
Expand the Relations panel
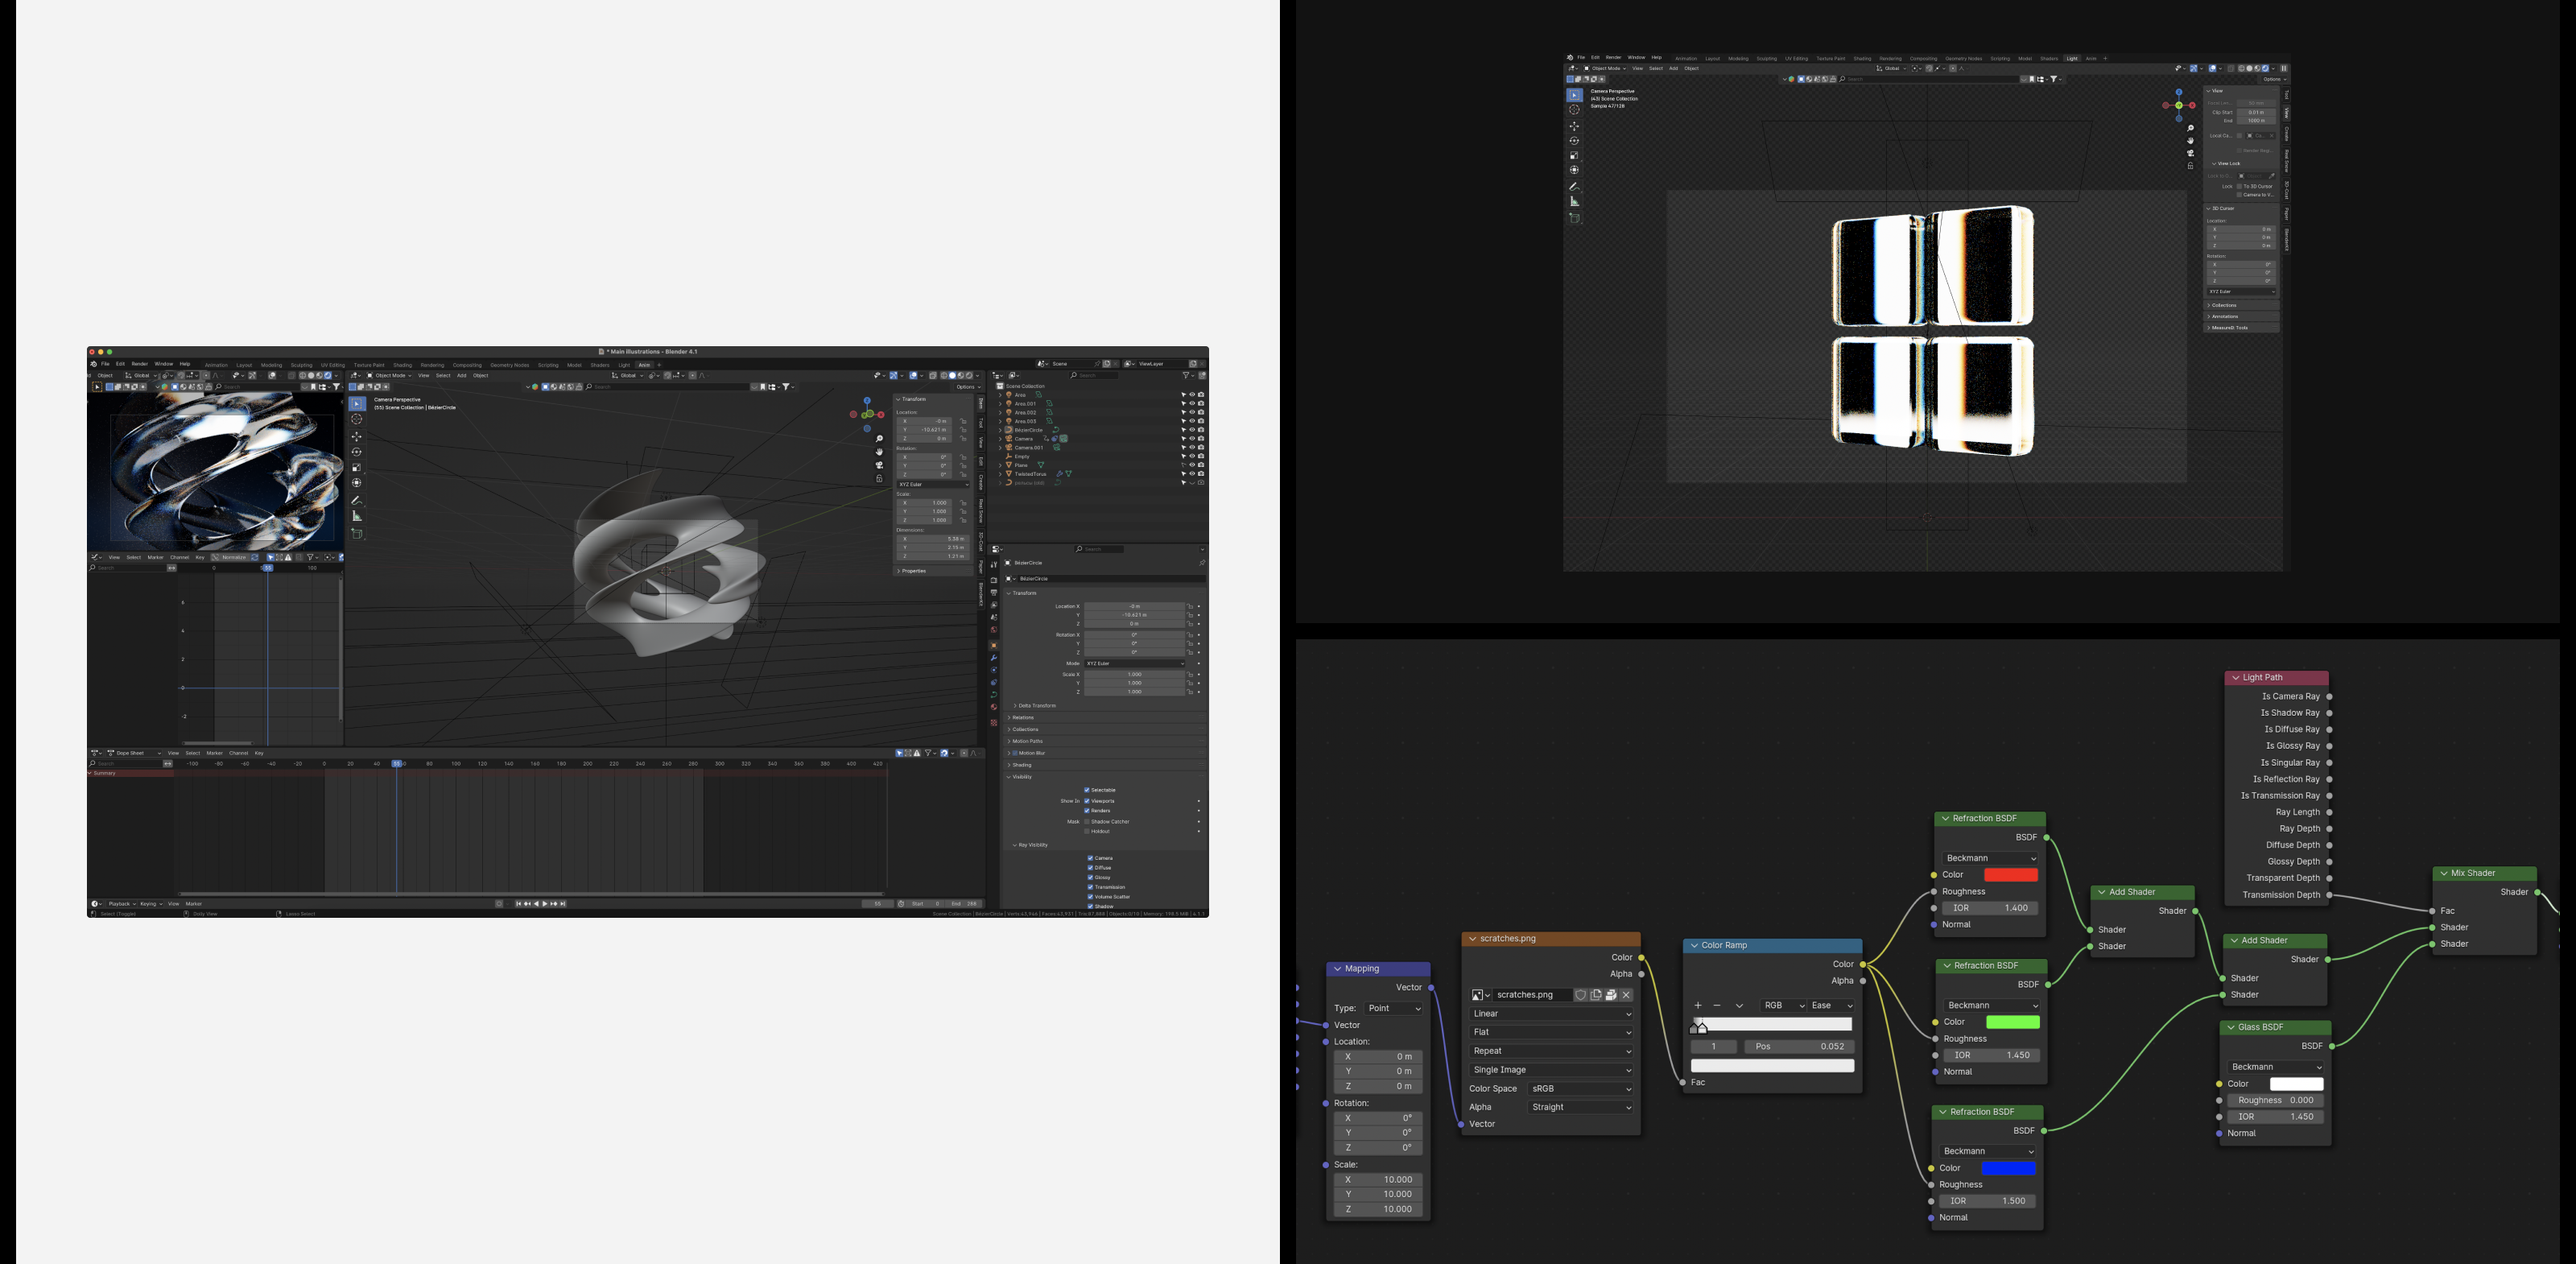coord(1022,717)
